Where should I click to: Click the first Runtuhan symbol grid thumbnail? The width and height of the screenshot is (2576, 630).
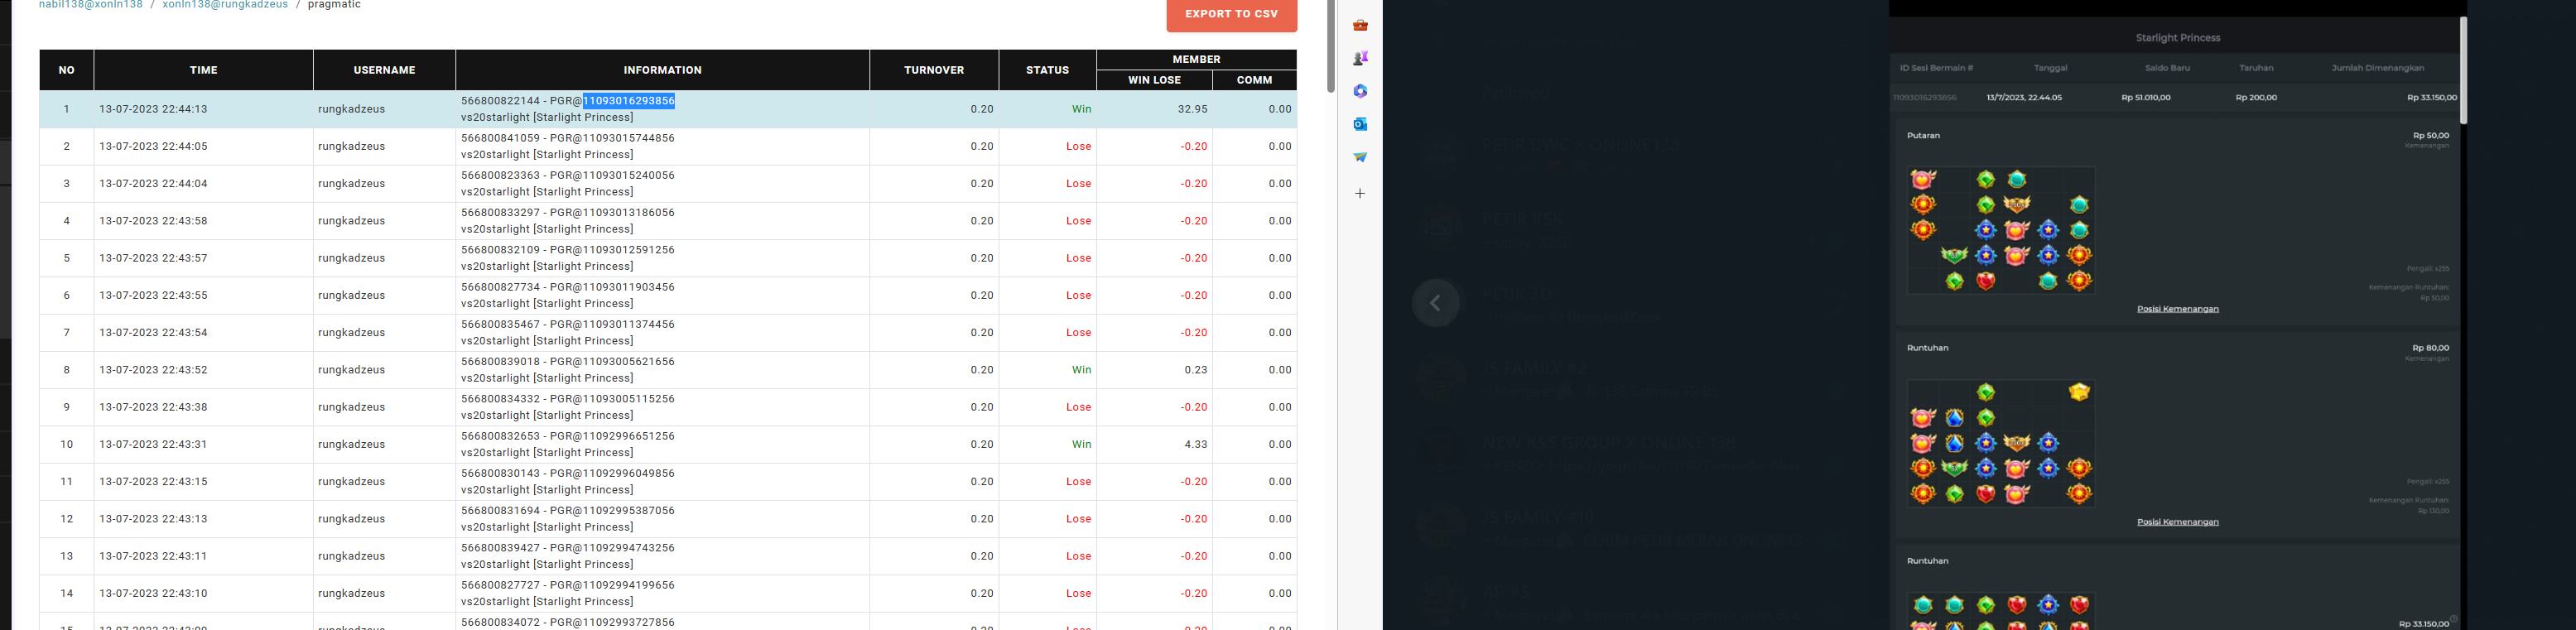pos(2000,443)
